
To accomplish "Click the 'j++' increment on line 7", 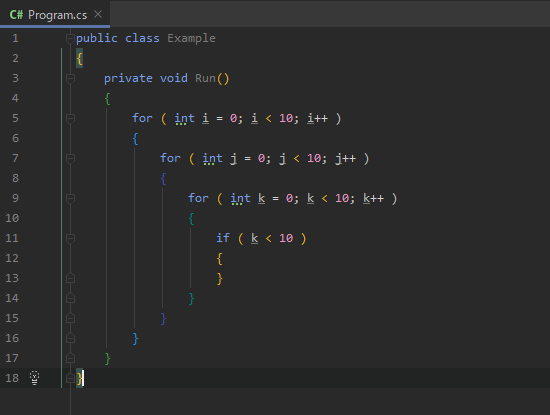I will [x=346, y=159].
